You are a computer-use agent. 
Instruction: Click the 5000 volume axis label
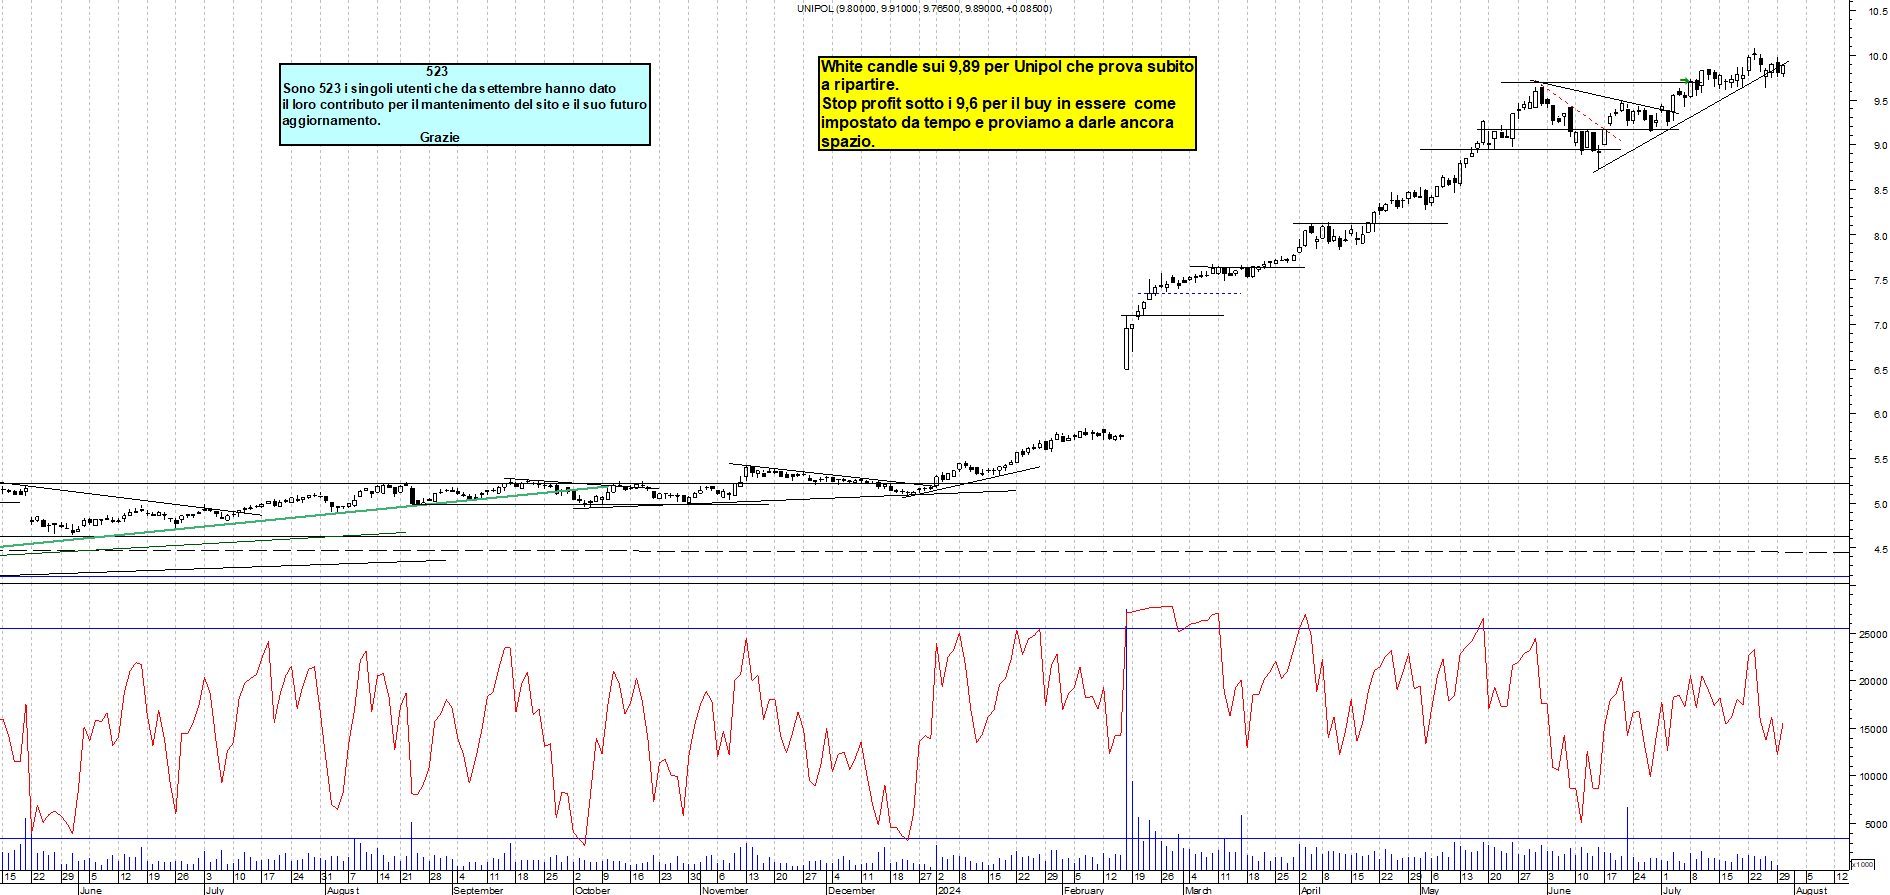1876,824
